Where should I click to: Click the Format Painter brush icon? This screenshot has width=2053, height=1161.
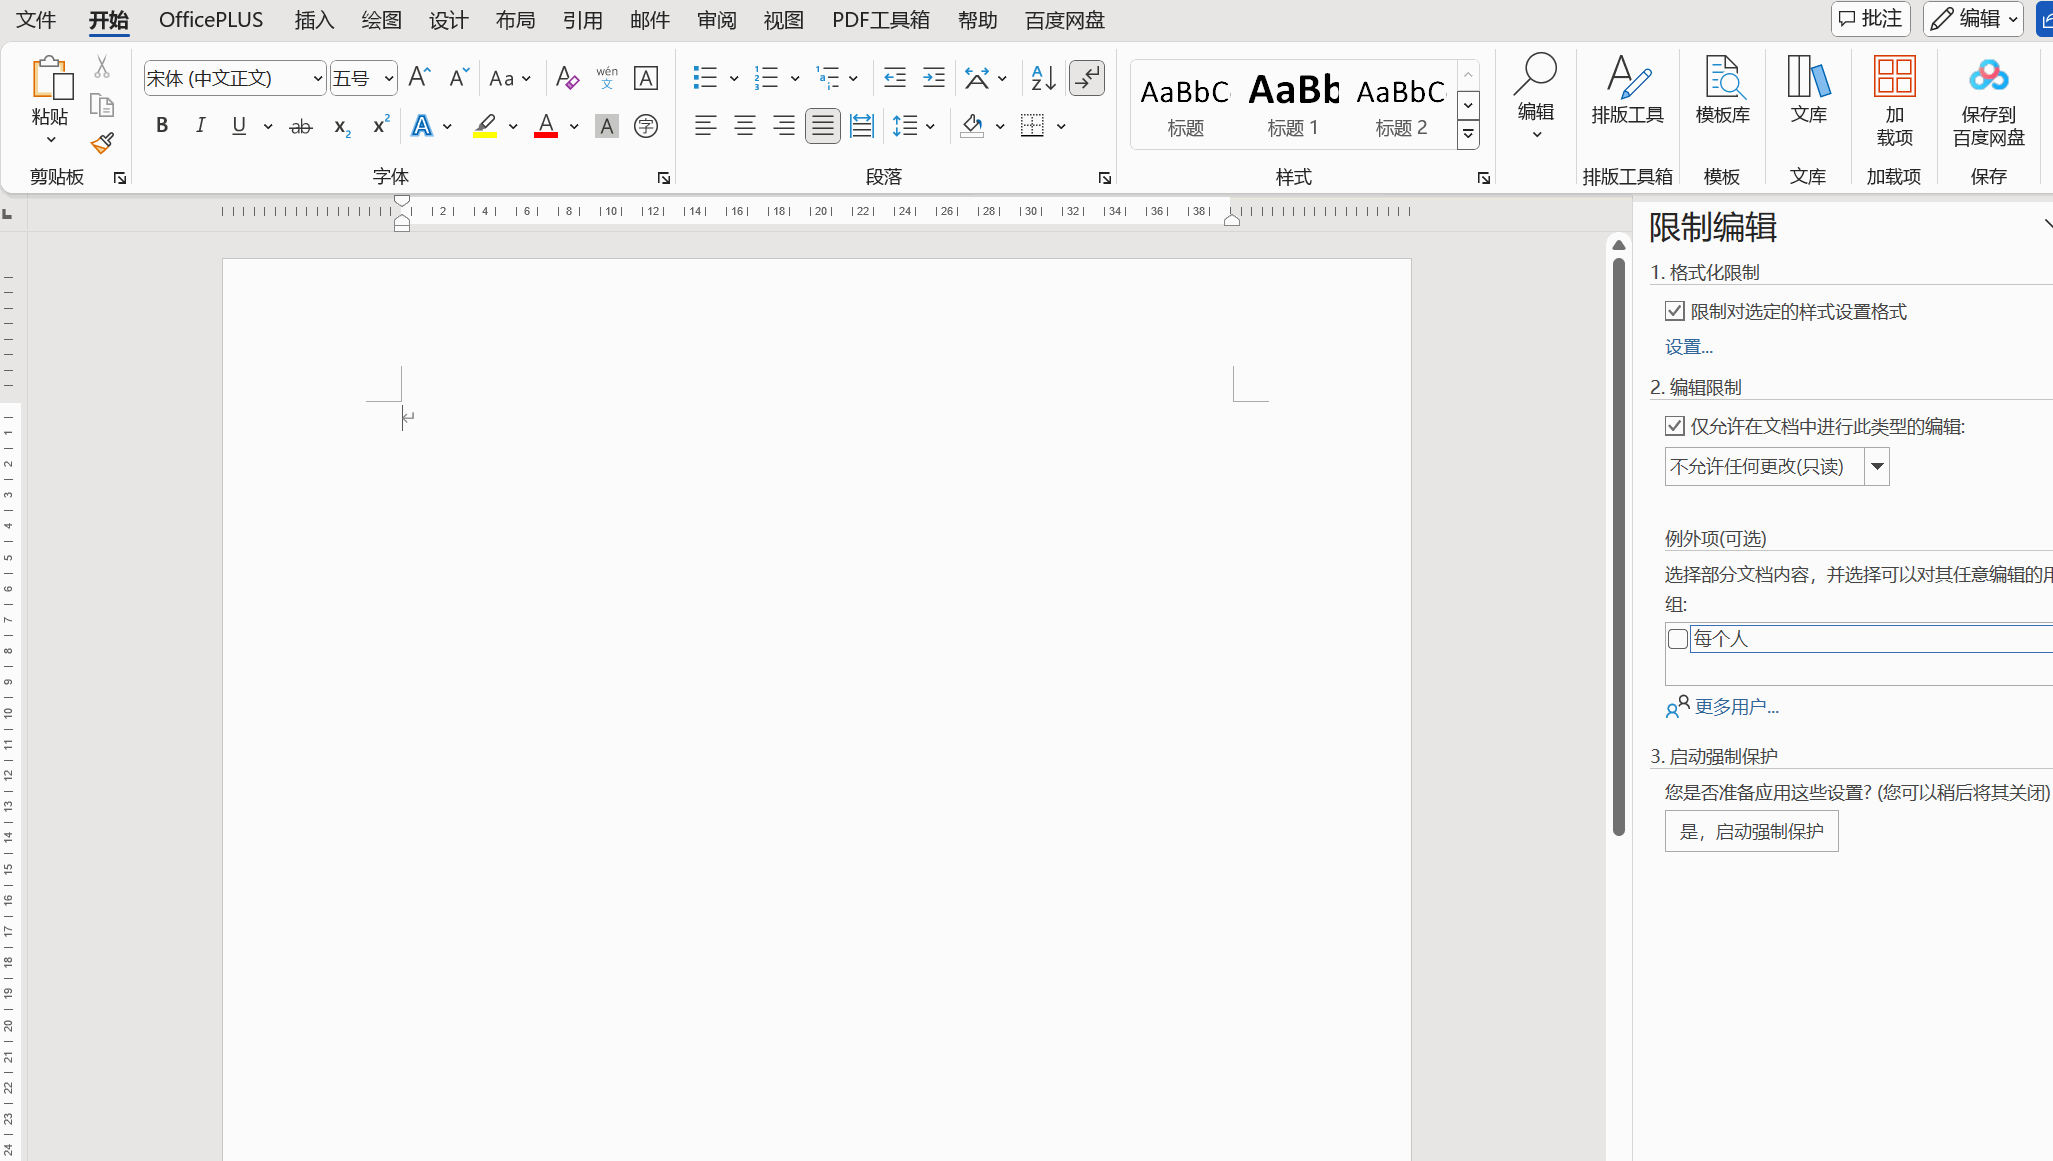[101, 144]
